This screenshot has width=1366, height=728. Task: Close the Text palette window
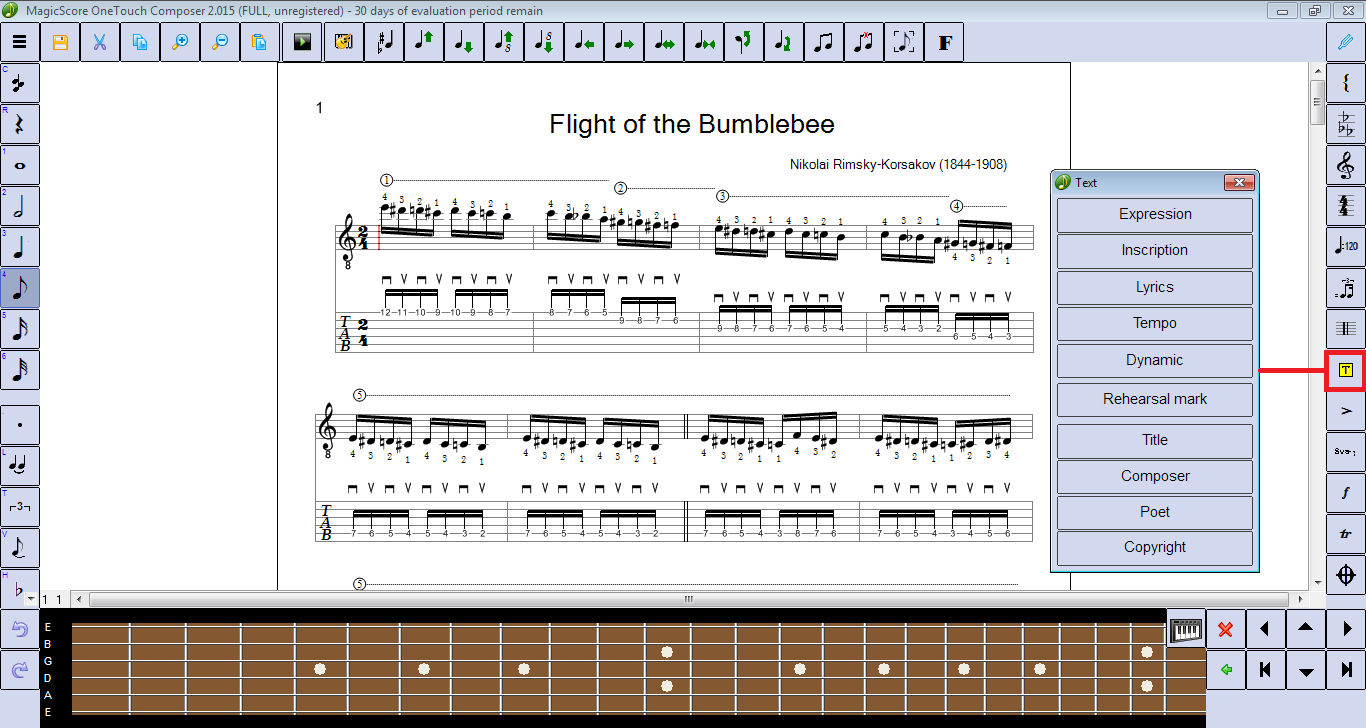(x=1239, y=182)
